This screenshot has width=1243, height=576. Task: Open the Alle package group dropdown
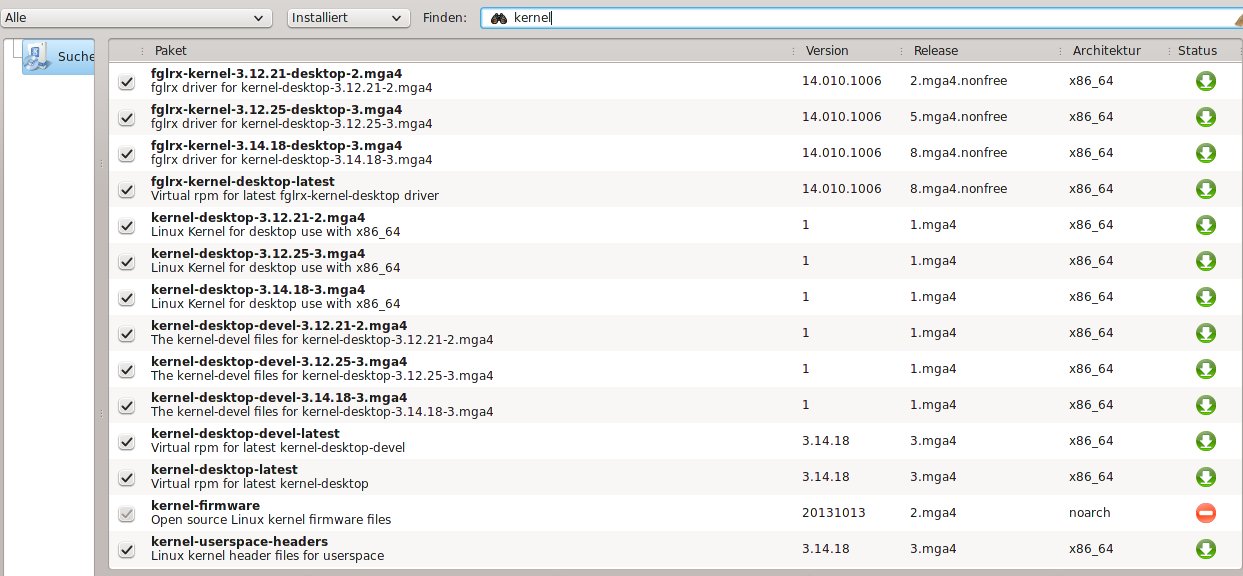[136, 18]
